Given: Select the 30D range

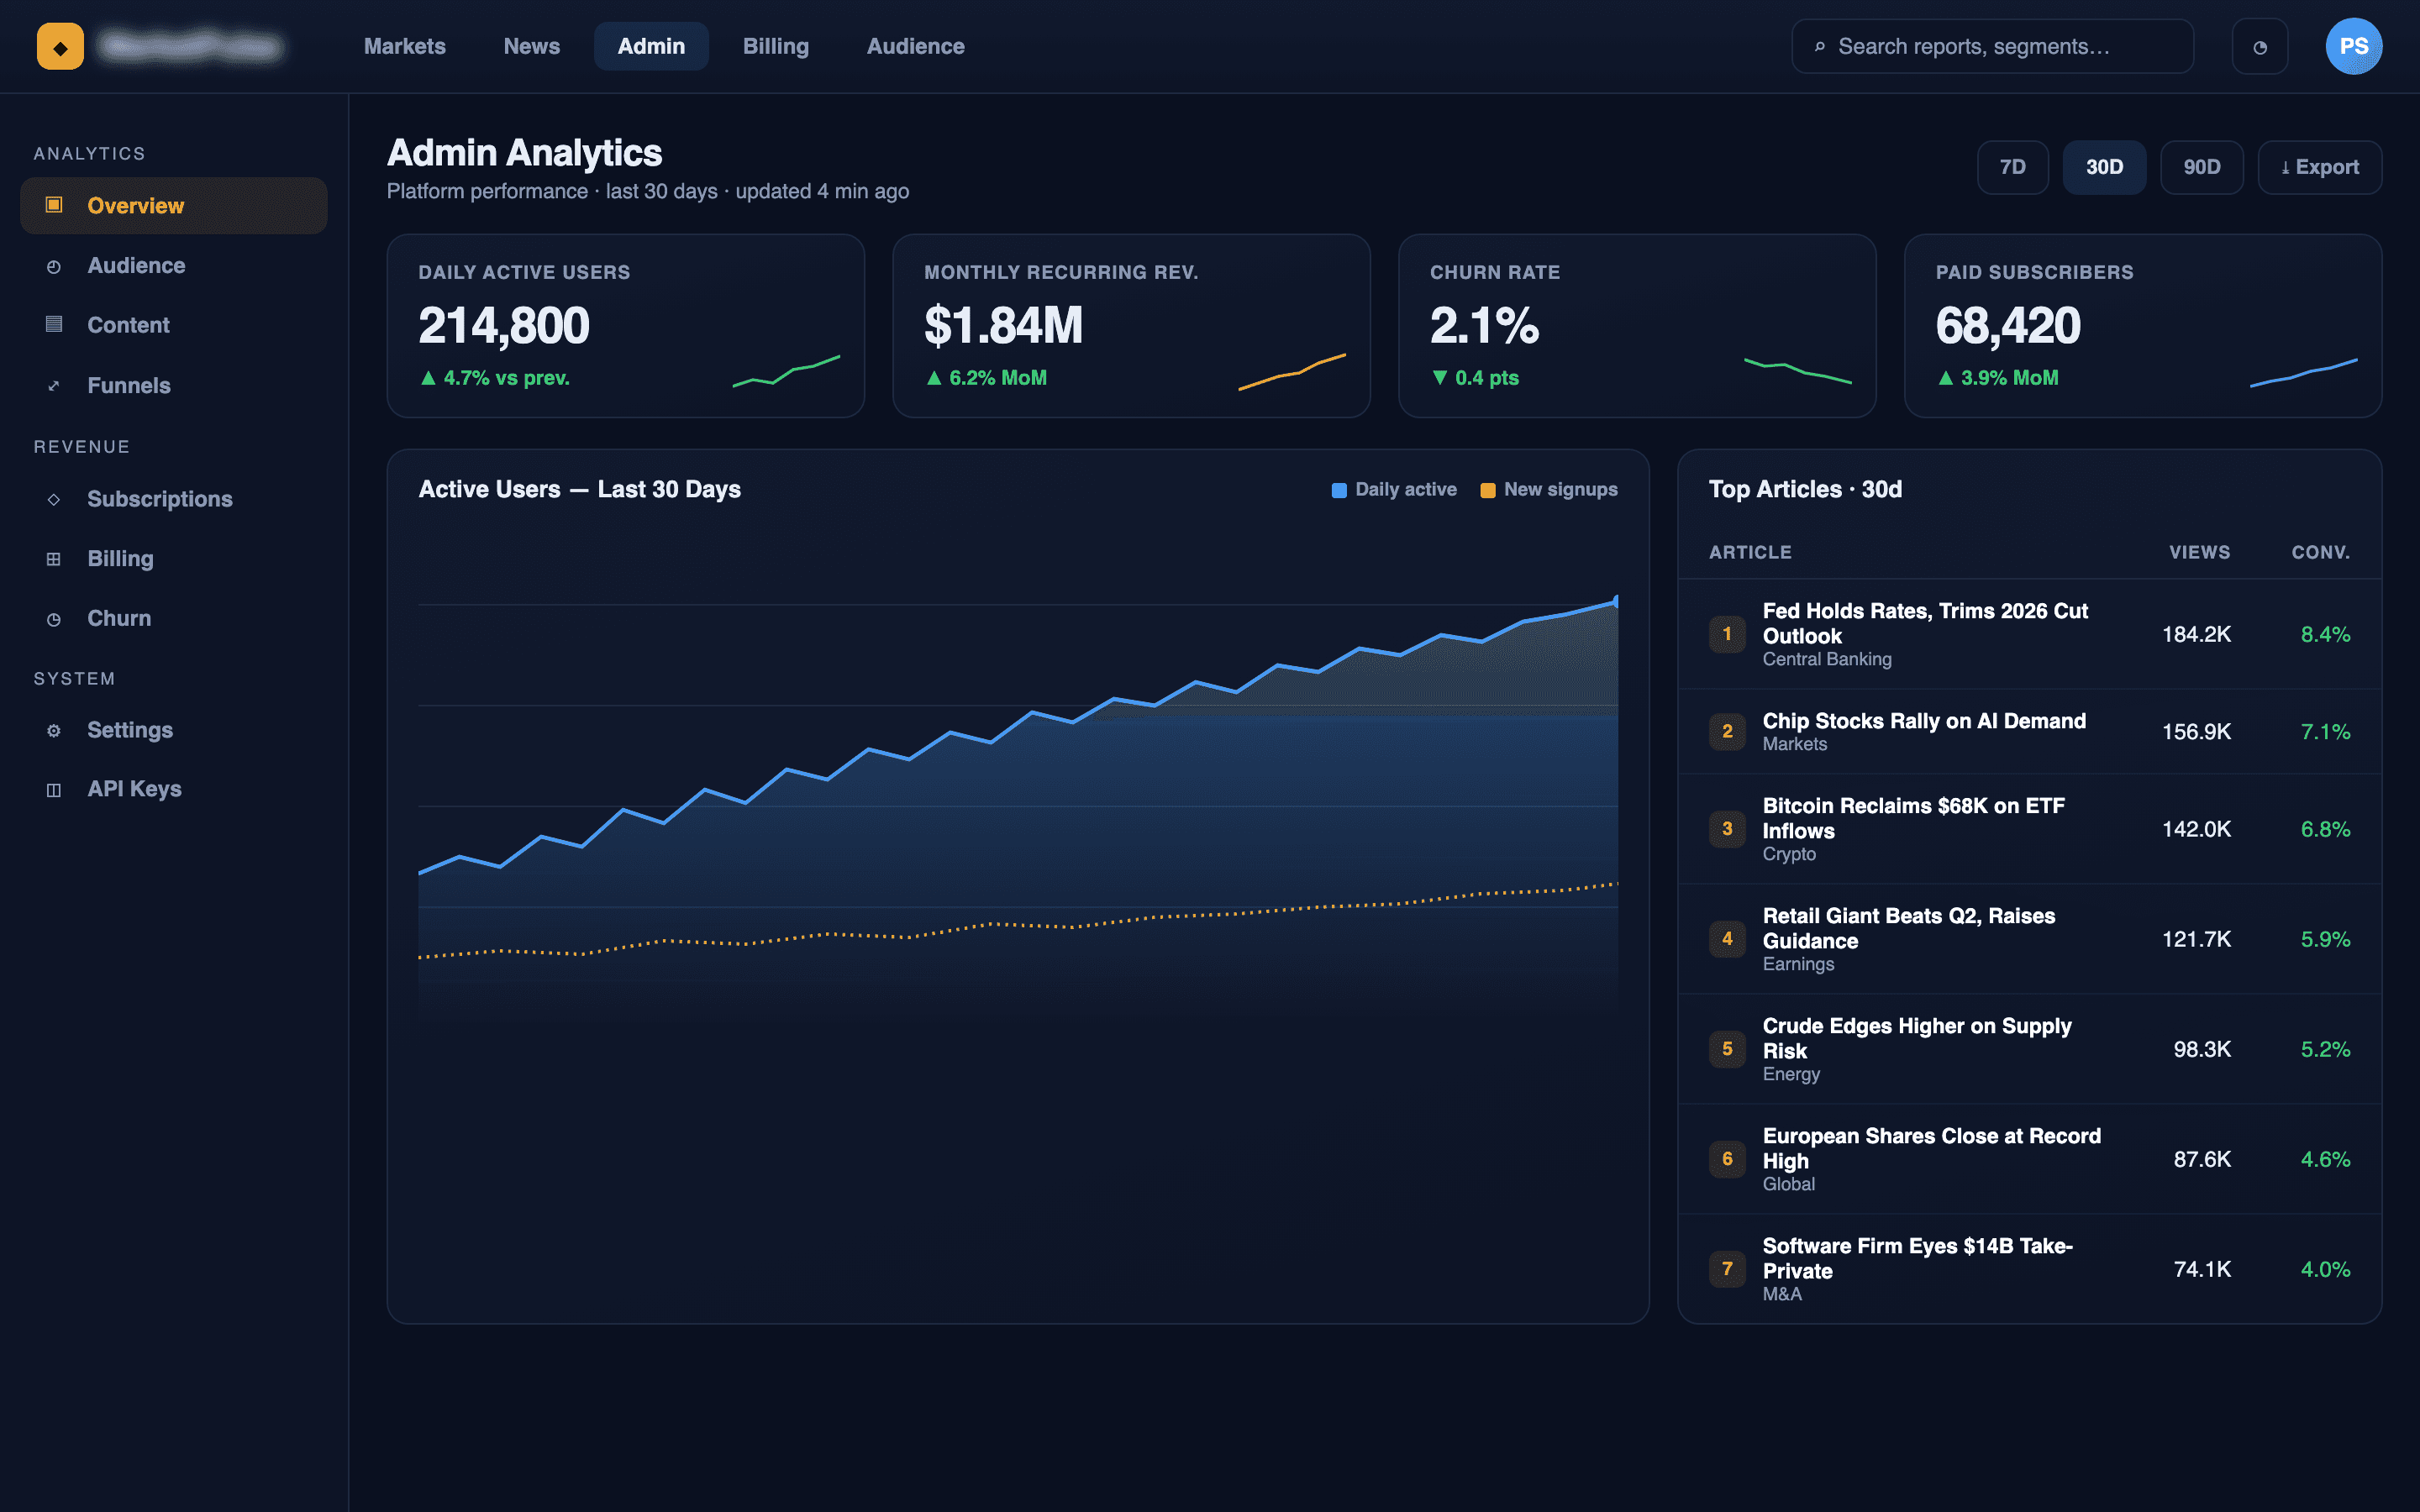Looking at the screenshot, I should click(2104, 167).
